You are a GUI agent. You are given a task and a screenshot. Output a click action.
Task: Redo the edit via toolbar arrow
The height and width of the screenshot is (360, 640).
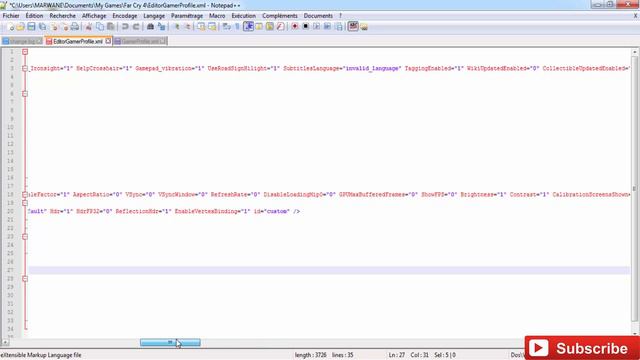click(136, 27)
